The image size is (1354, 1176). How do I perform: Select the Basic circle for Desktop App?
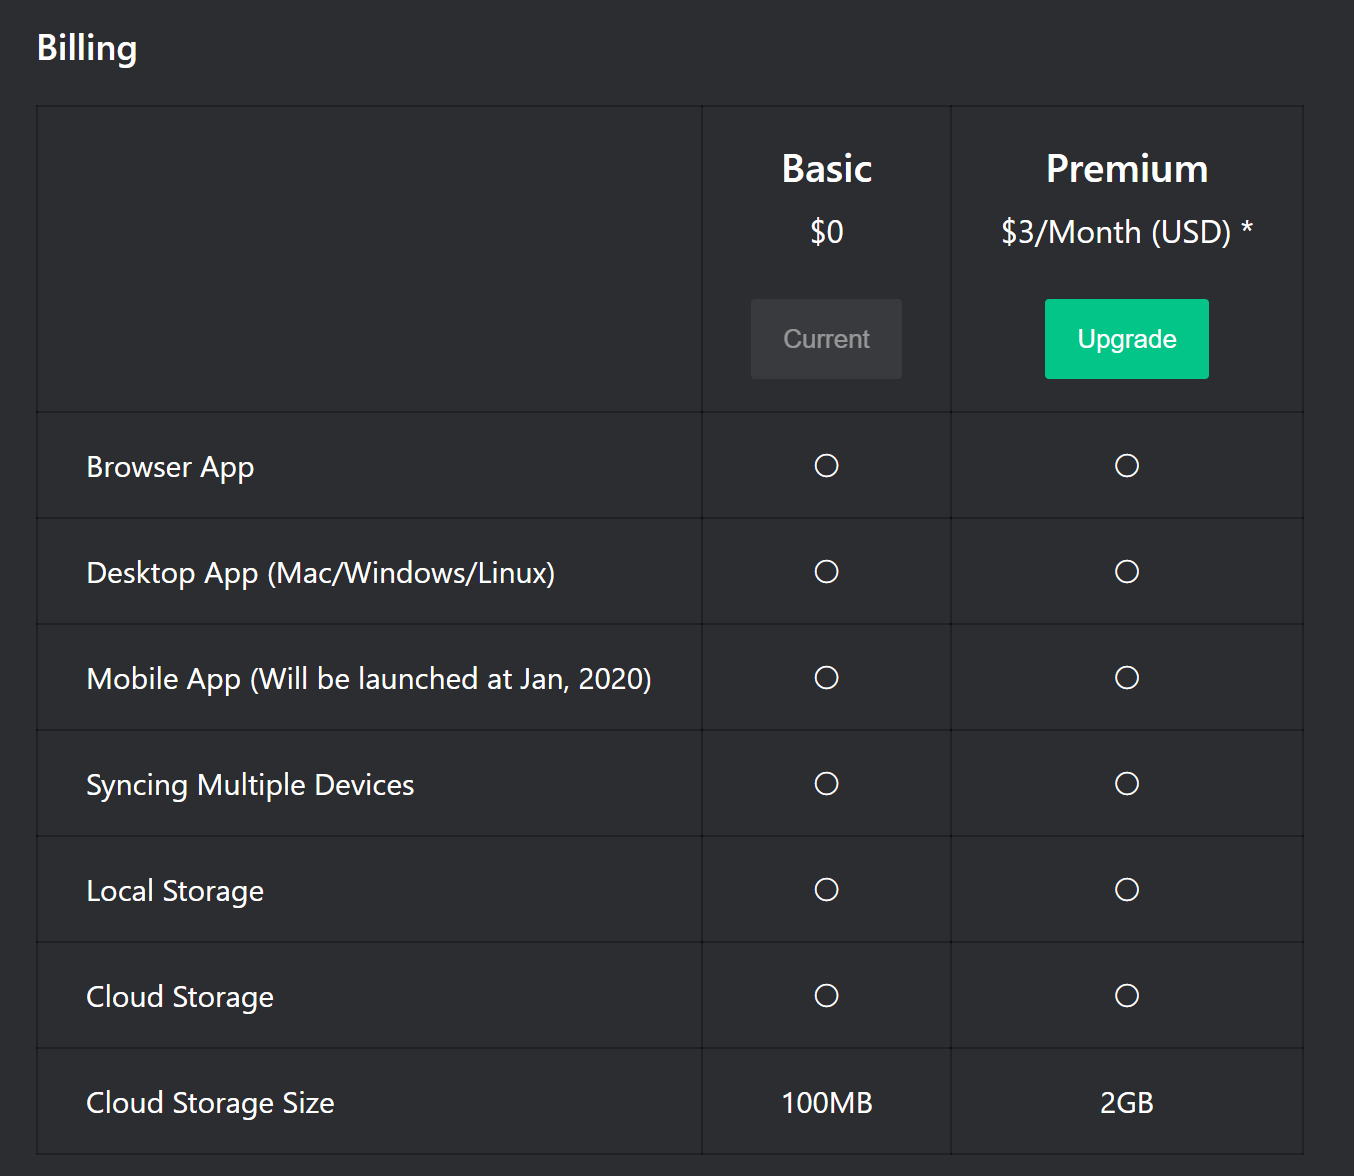(x=826, y=572)
